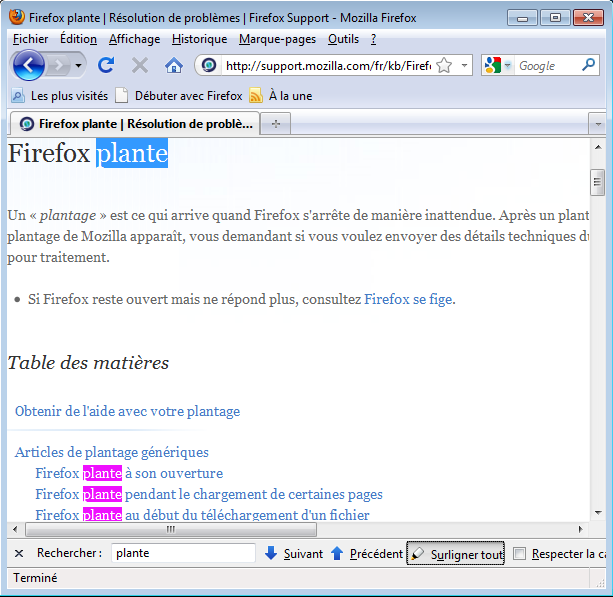Open the Affichage menu
This screenshot has width=613, height=597.
coord(134,39)
